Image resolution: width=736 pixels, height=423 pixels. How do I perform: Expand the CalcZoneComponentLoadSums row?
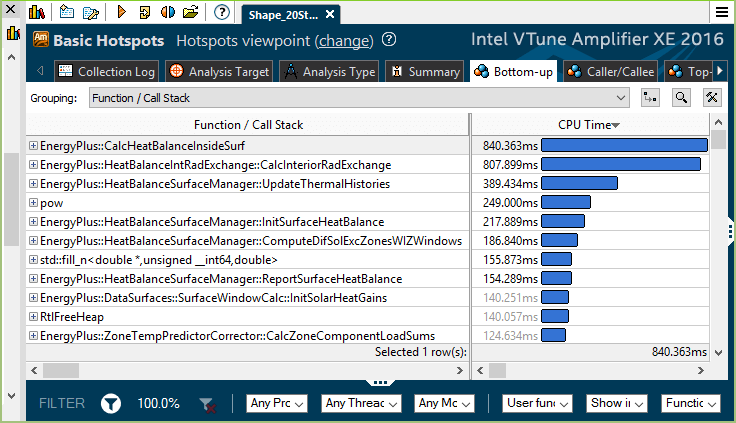click(33, 336)
